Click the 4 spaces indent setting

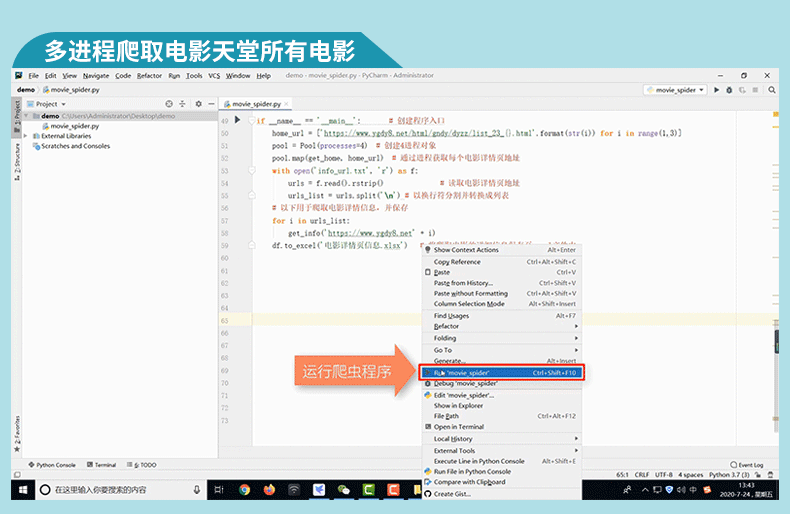(690, 475)
